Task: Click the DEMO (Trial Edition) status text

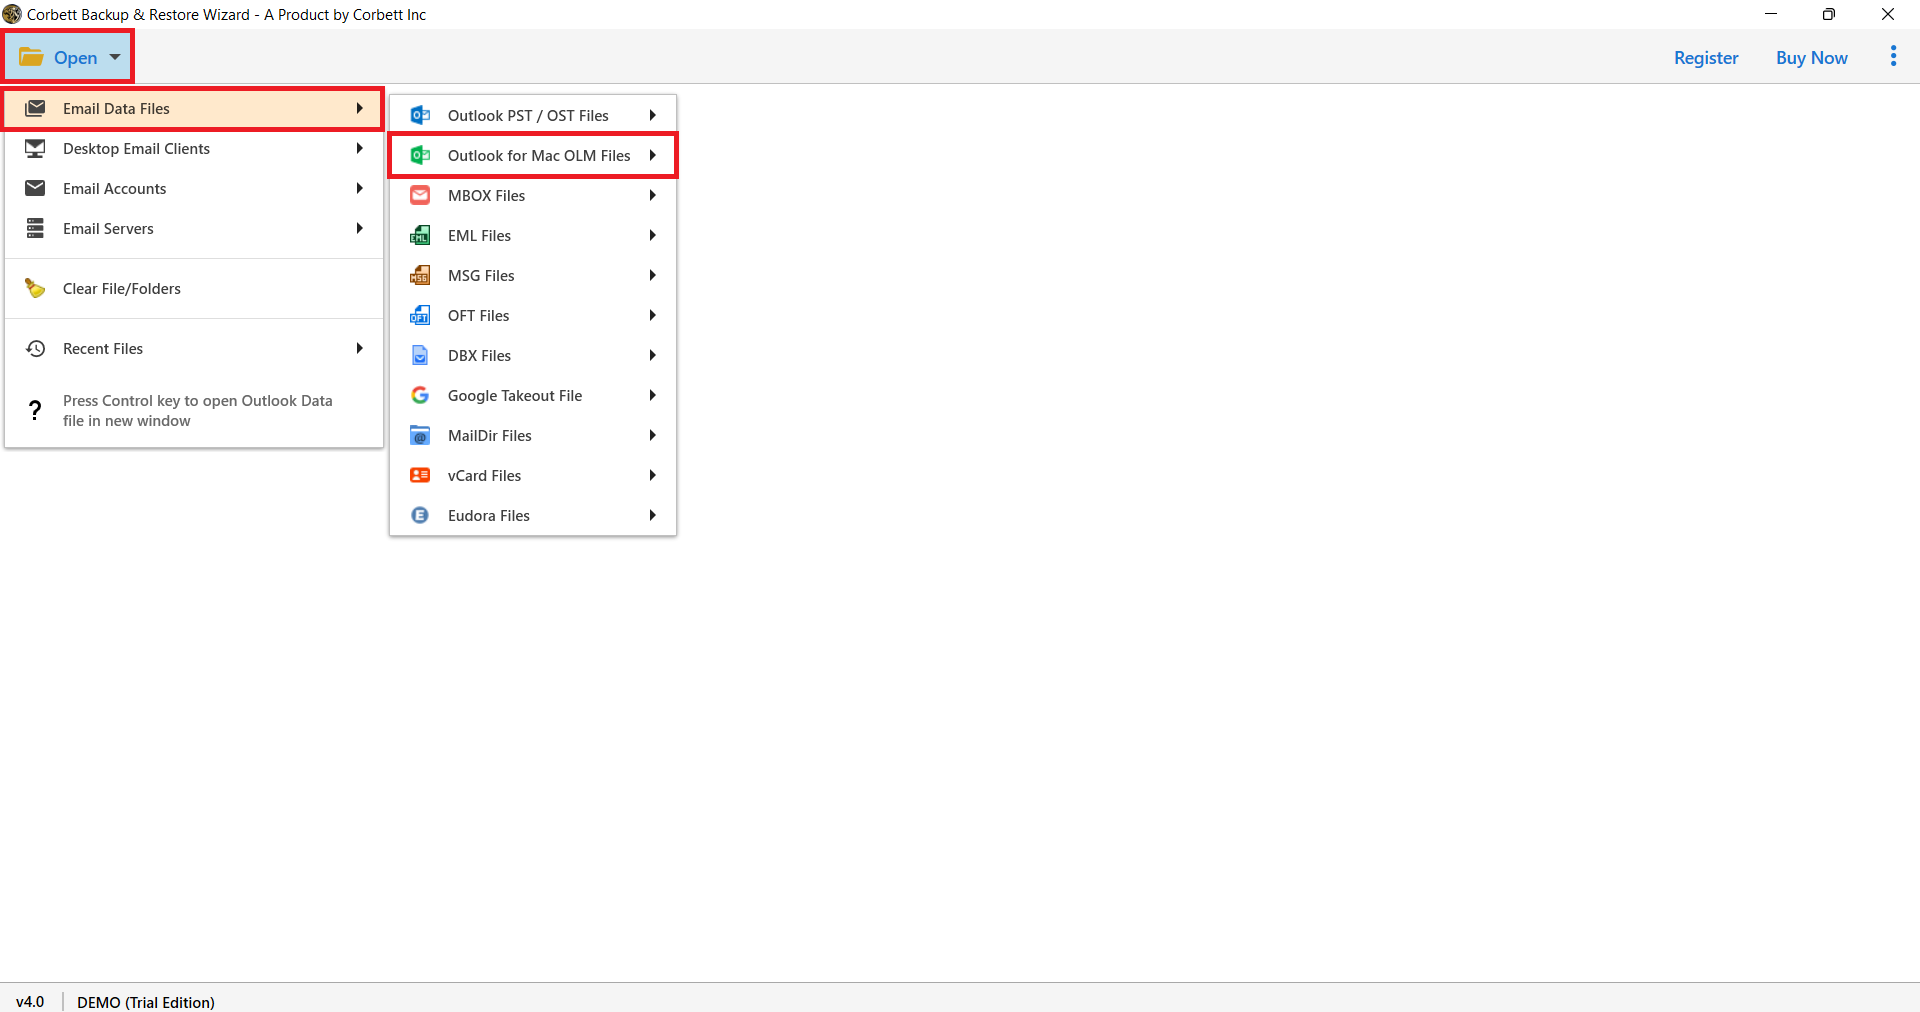Action: click(x=146, y=1002)
